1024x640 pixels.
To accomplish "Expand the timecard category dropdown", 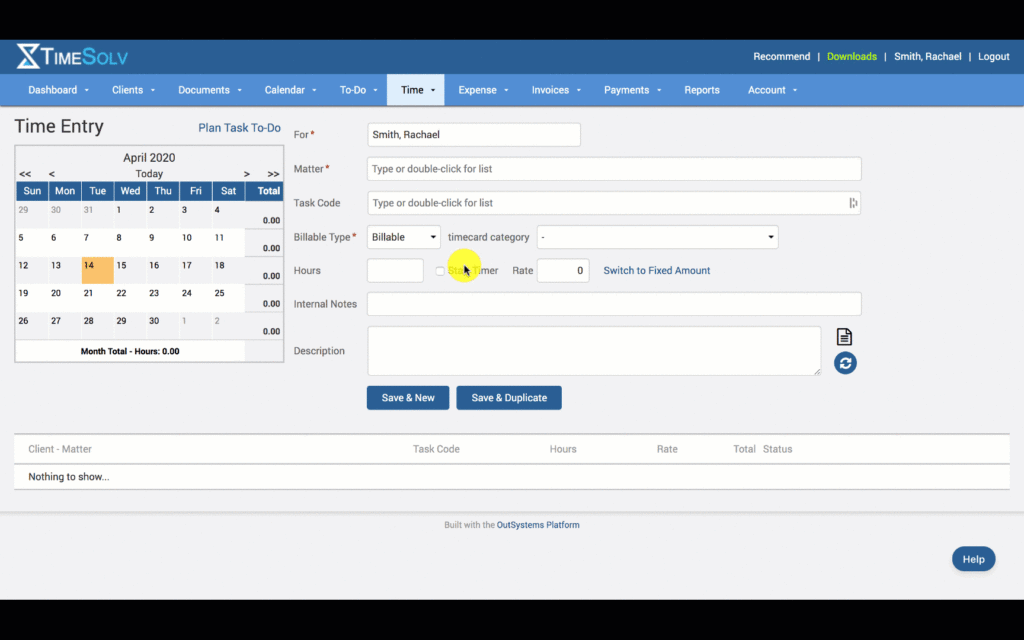I will (x=657, y=237).
